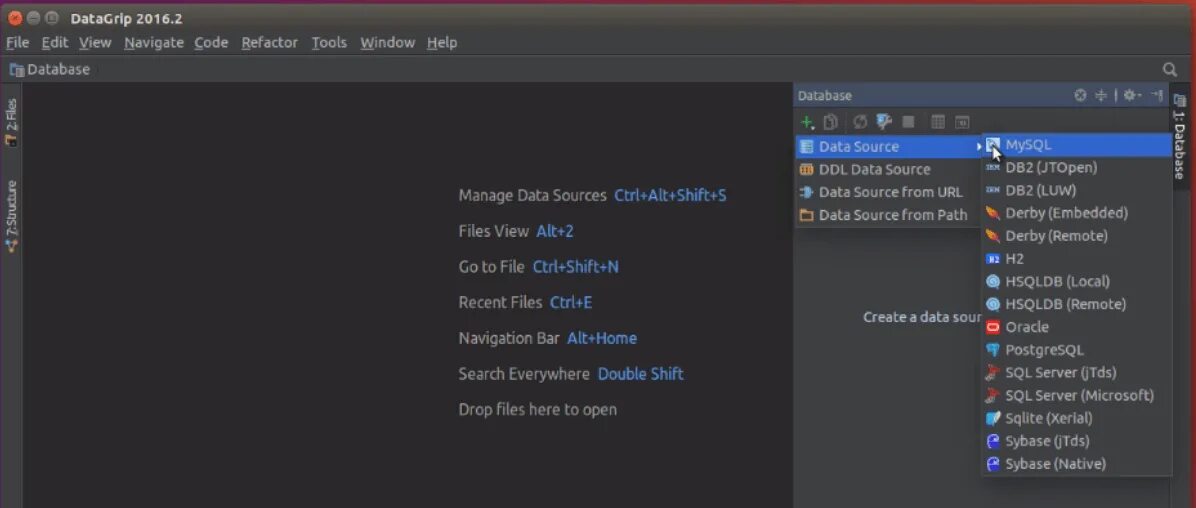The width and height of the screenshot is (1196, 508).
Task: Click the Synchronize refresh icon in Database toolbar
Action: 860,122
